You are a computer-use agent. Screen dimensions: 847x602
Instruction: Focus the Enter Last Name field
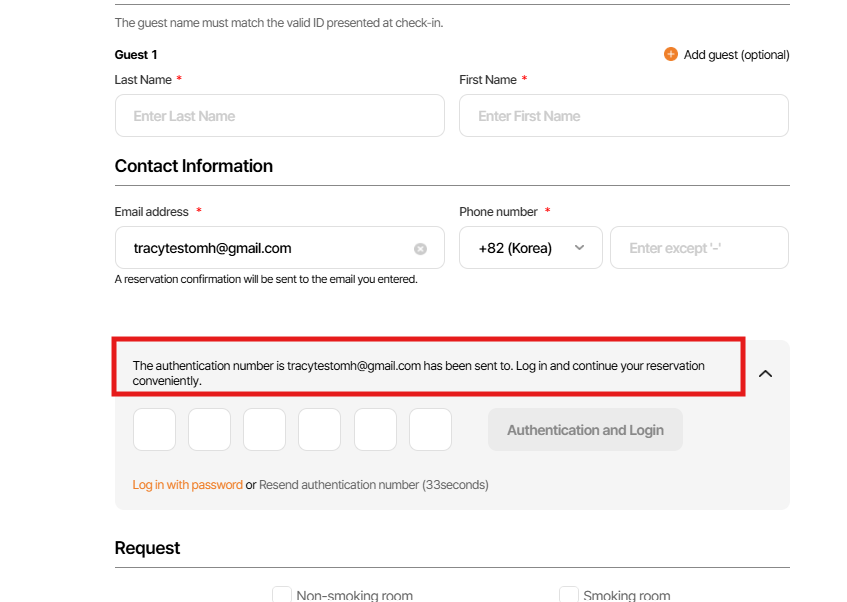click(279, 116)
